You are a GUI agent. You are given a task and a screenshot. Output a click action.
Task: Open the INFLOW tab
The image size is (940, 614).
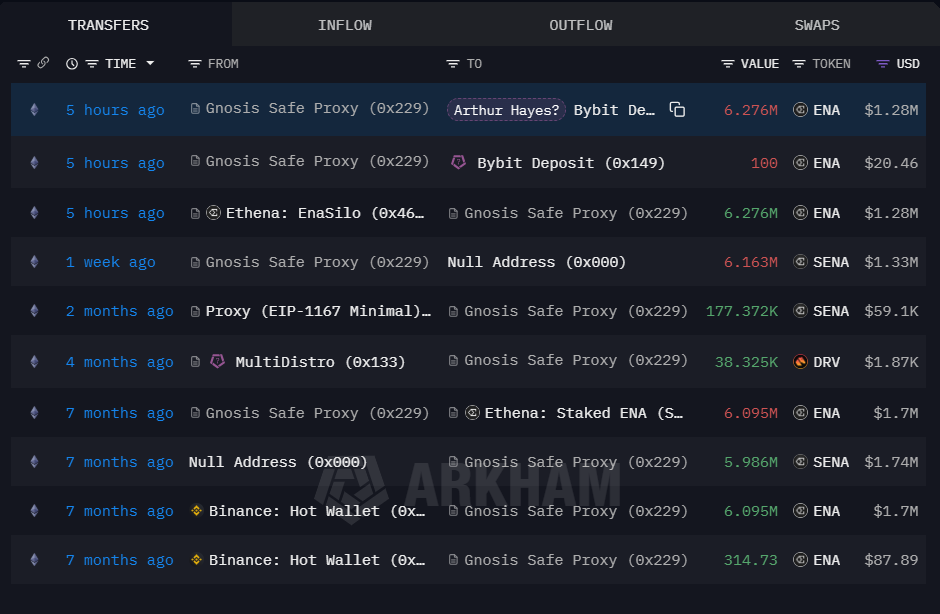(x=345, y=25)
